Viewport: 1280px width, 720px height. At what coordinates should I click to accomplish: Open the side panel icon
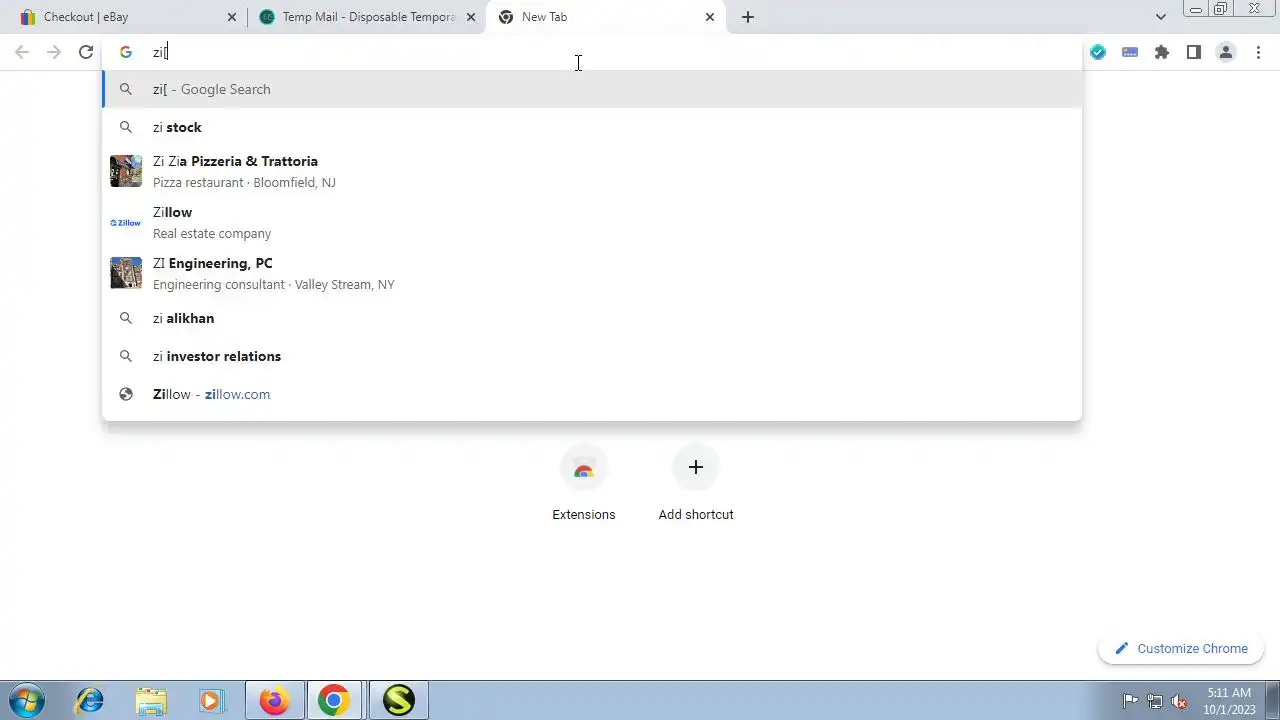click(x=1194, y=52)
